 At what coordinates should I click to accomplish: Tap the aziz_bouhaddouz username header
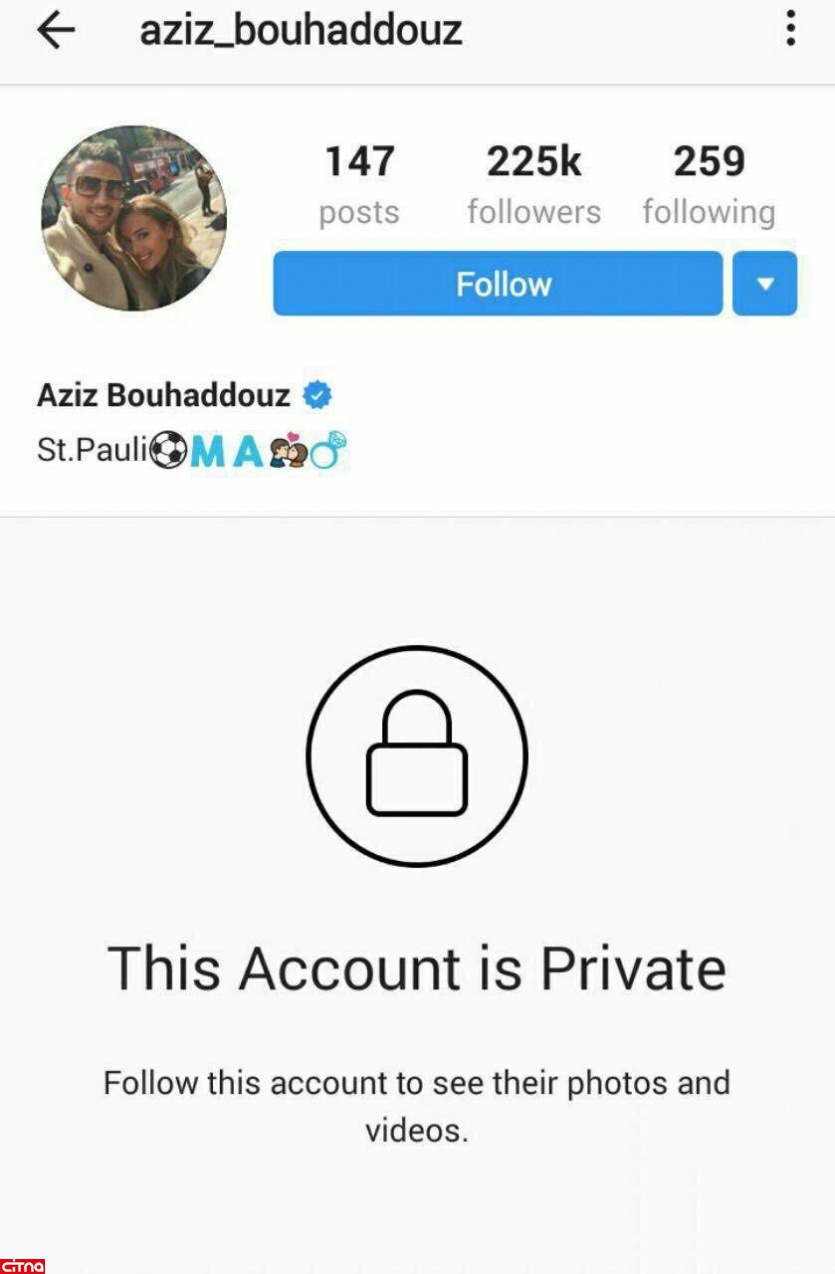point(301,31)
